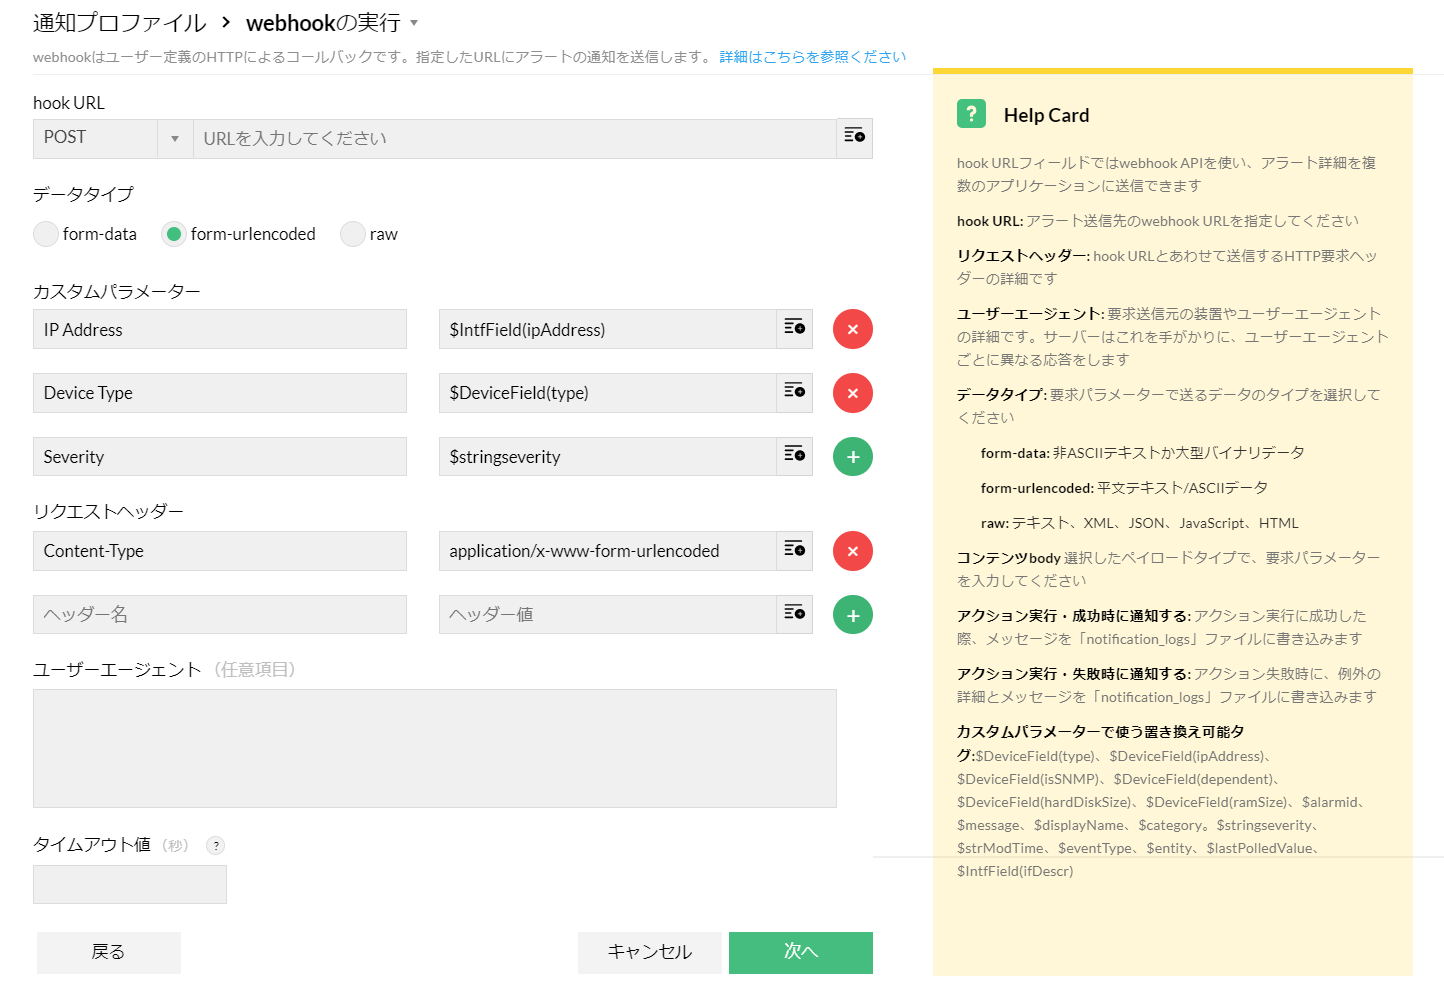Edit the Device Type parameter name field
Viewport: 1444px width, 1002px height.
pos(220,393)
